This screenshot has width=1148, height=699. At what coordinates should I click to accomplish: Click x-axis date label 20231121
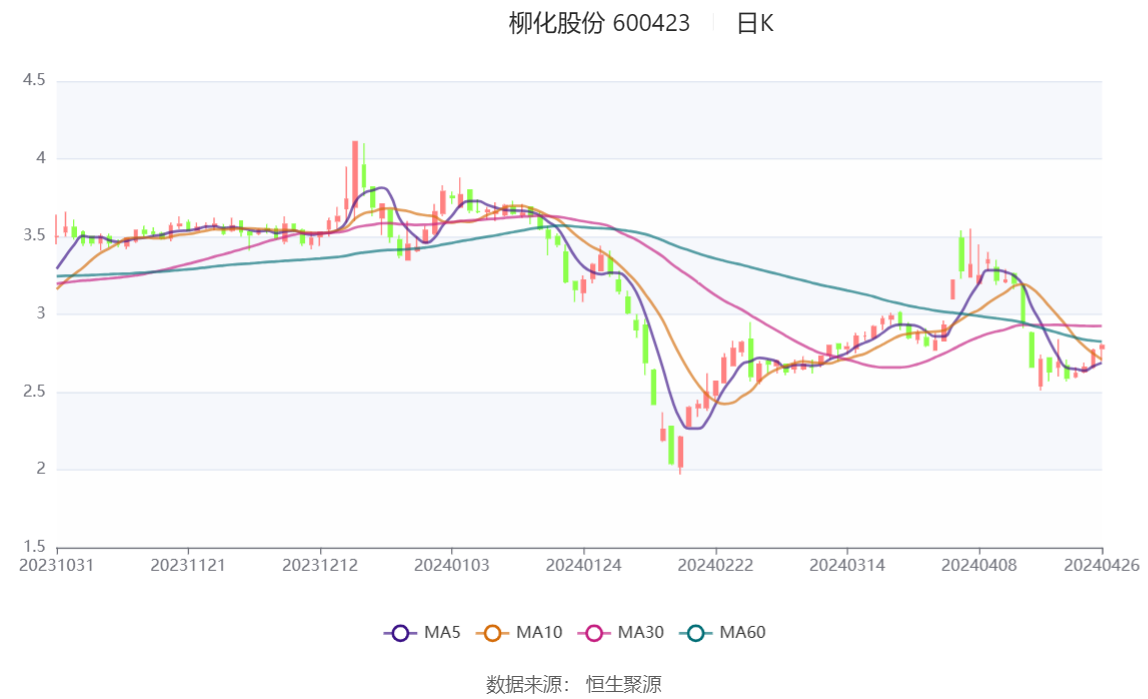tap(188, 566)
